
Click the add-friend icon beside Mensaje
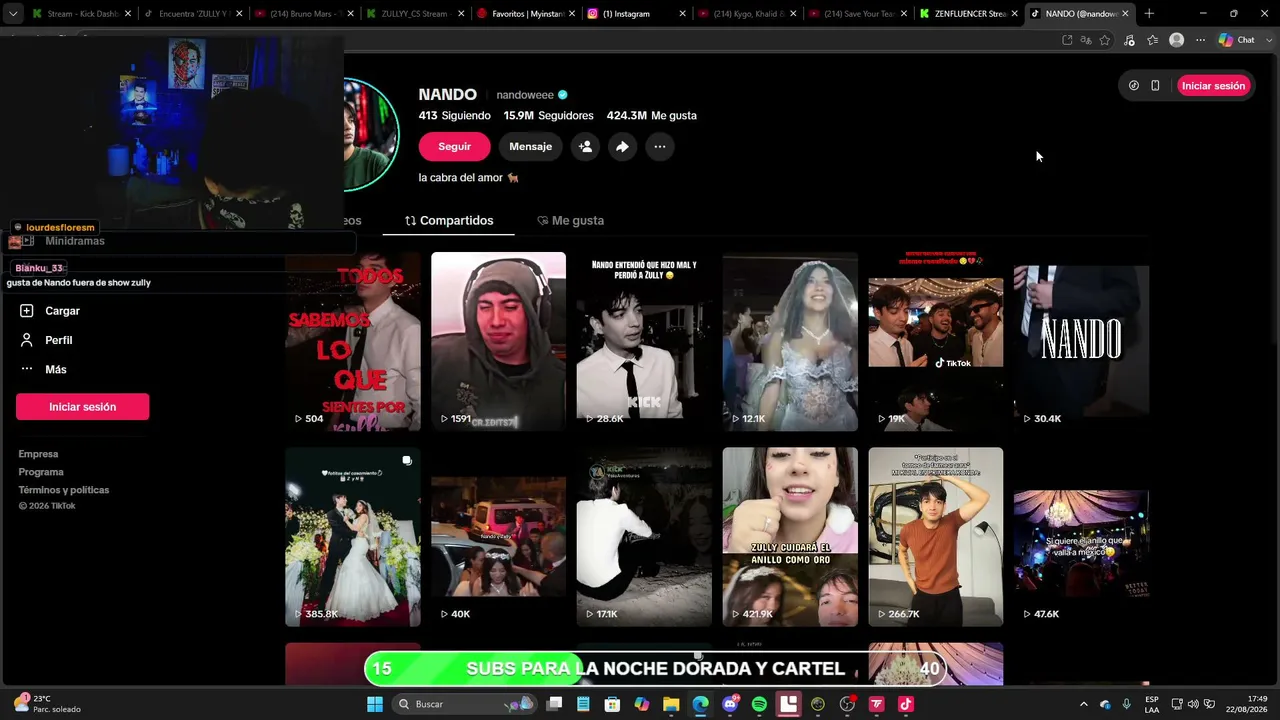tap(586, 147)
